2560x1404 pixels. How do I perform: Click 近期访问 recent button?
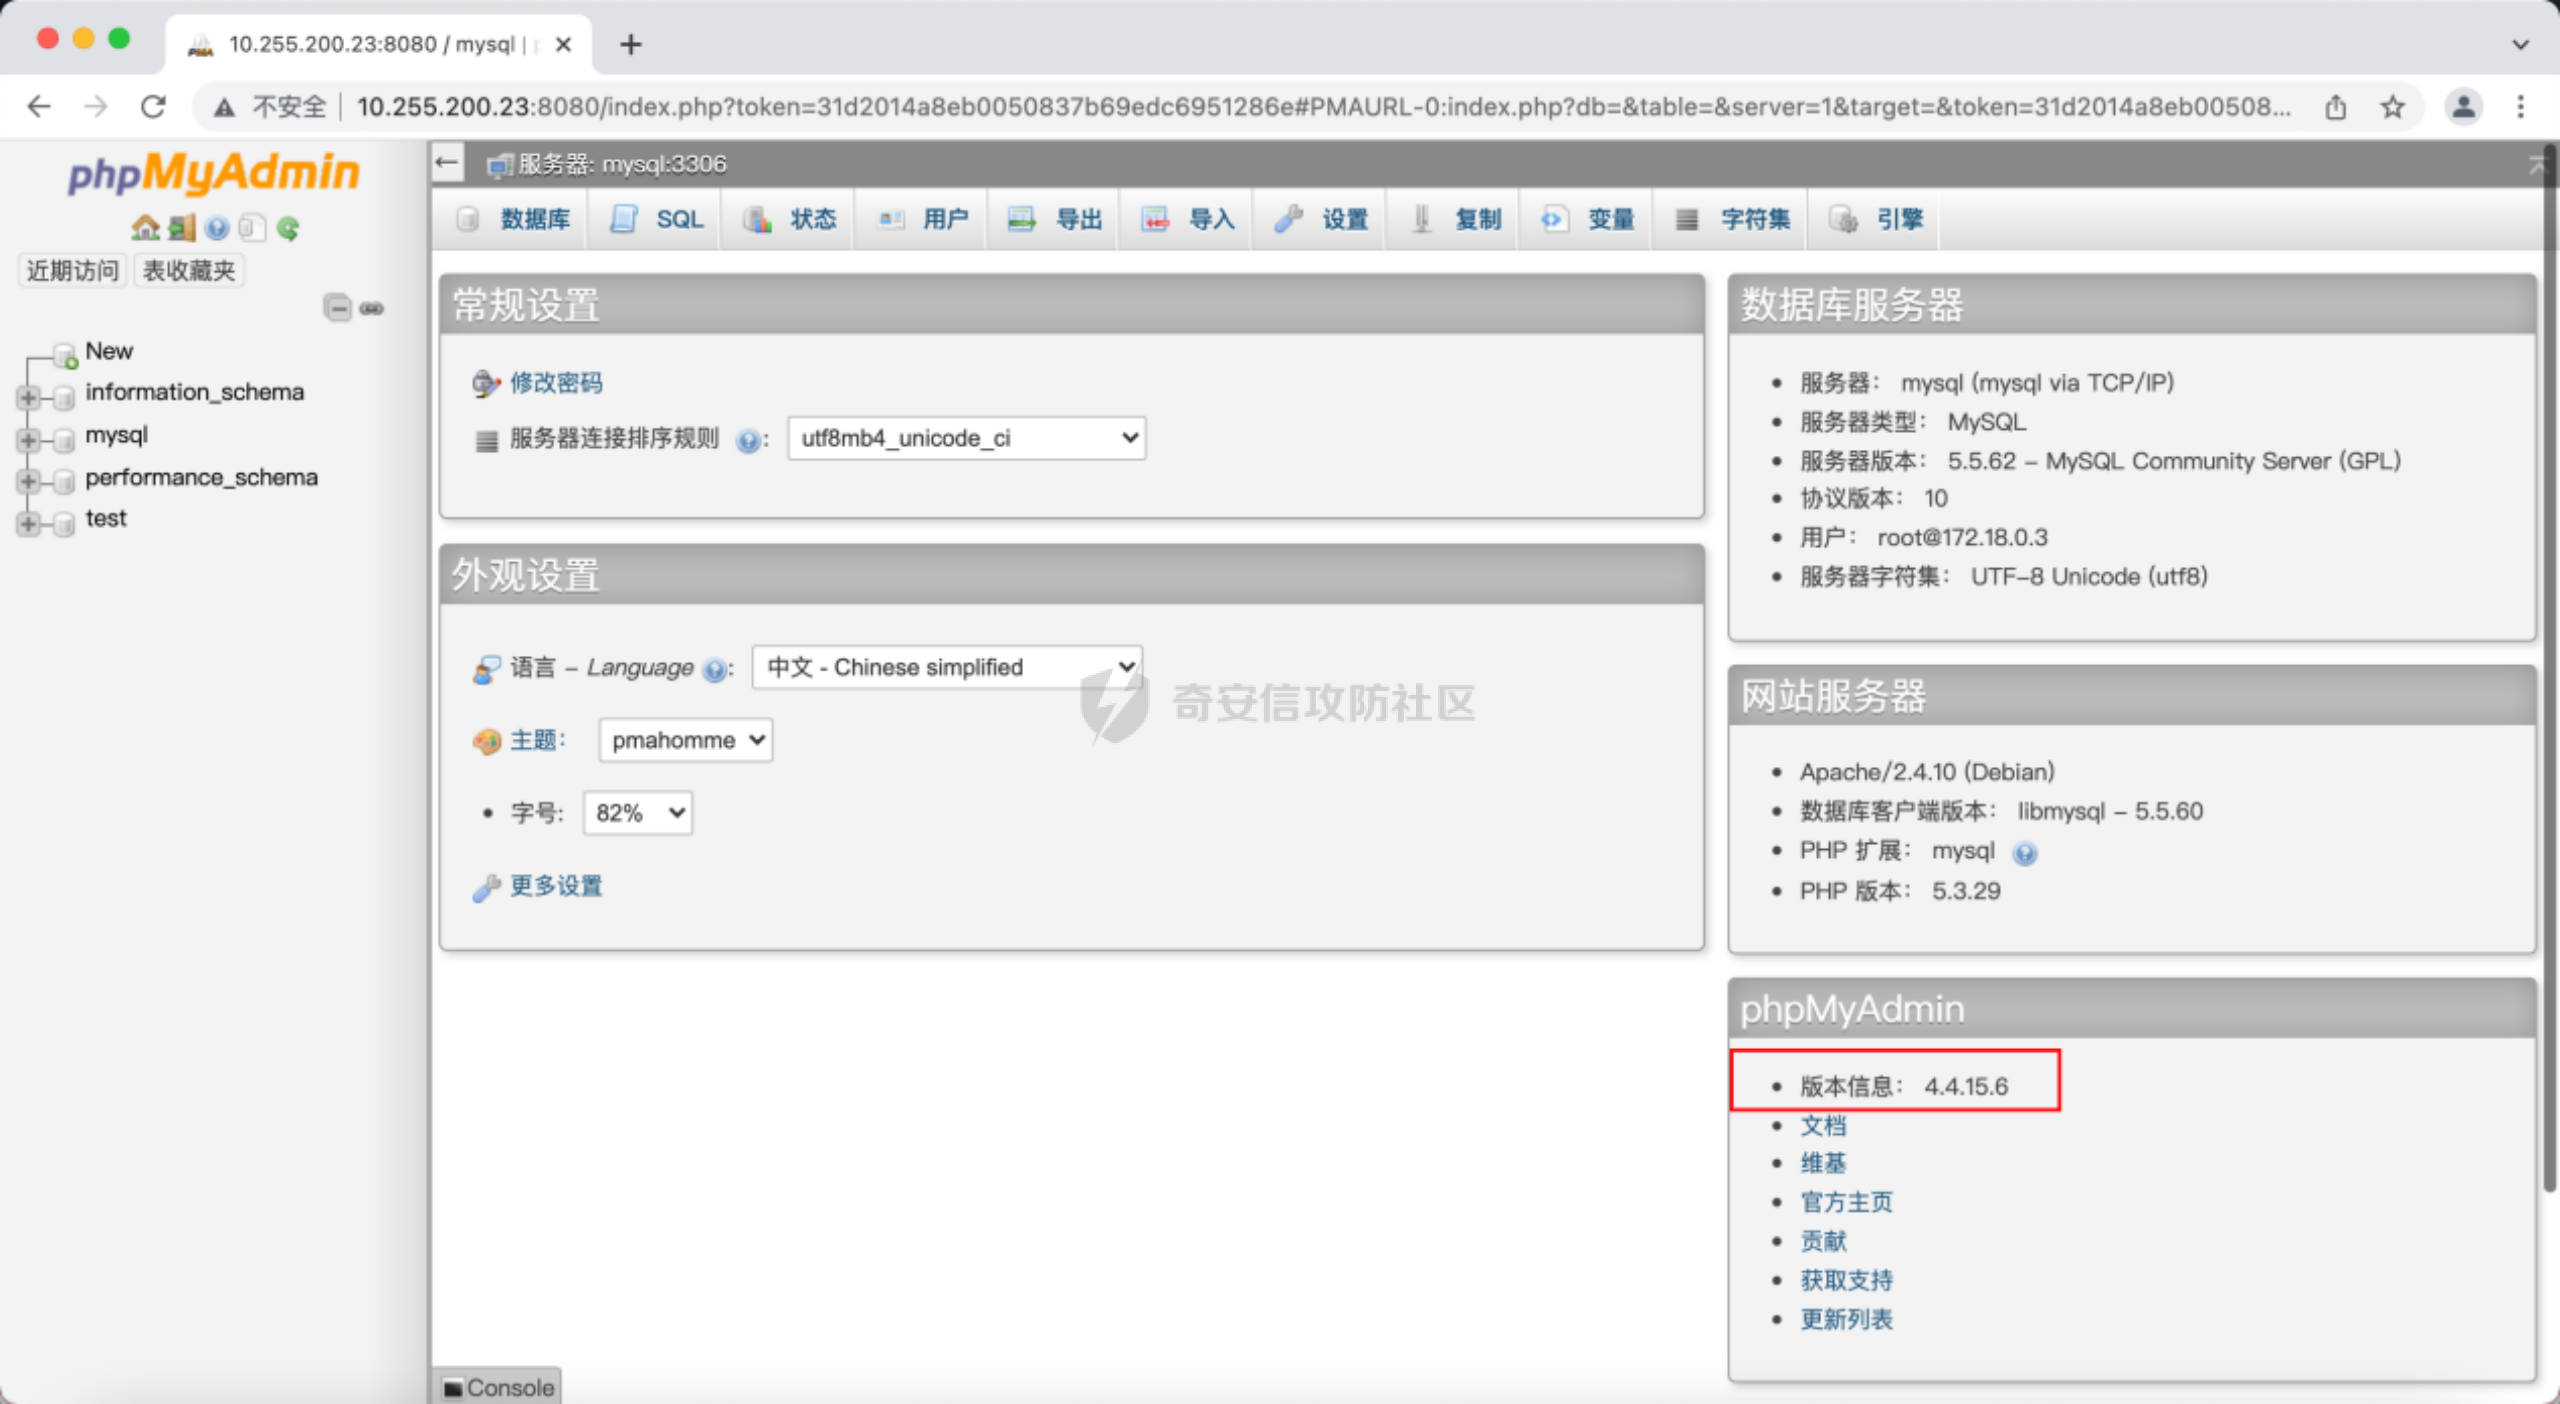[x=72, y=270]
